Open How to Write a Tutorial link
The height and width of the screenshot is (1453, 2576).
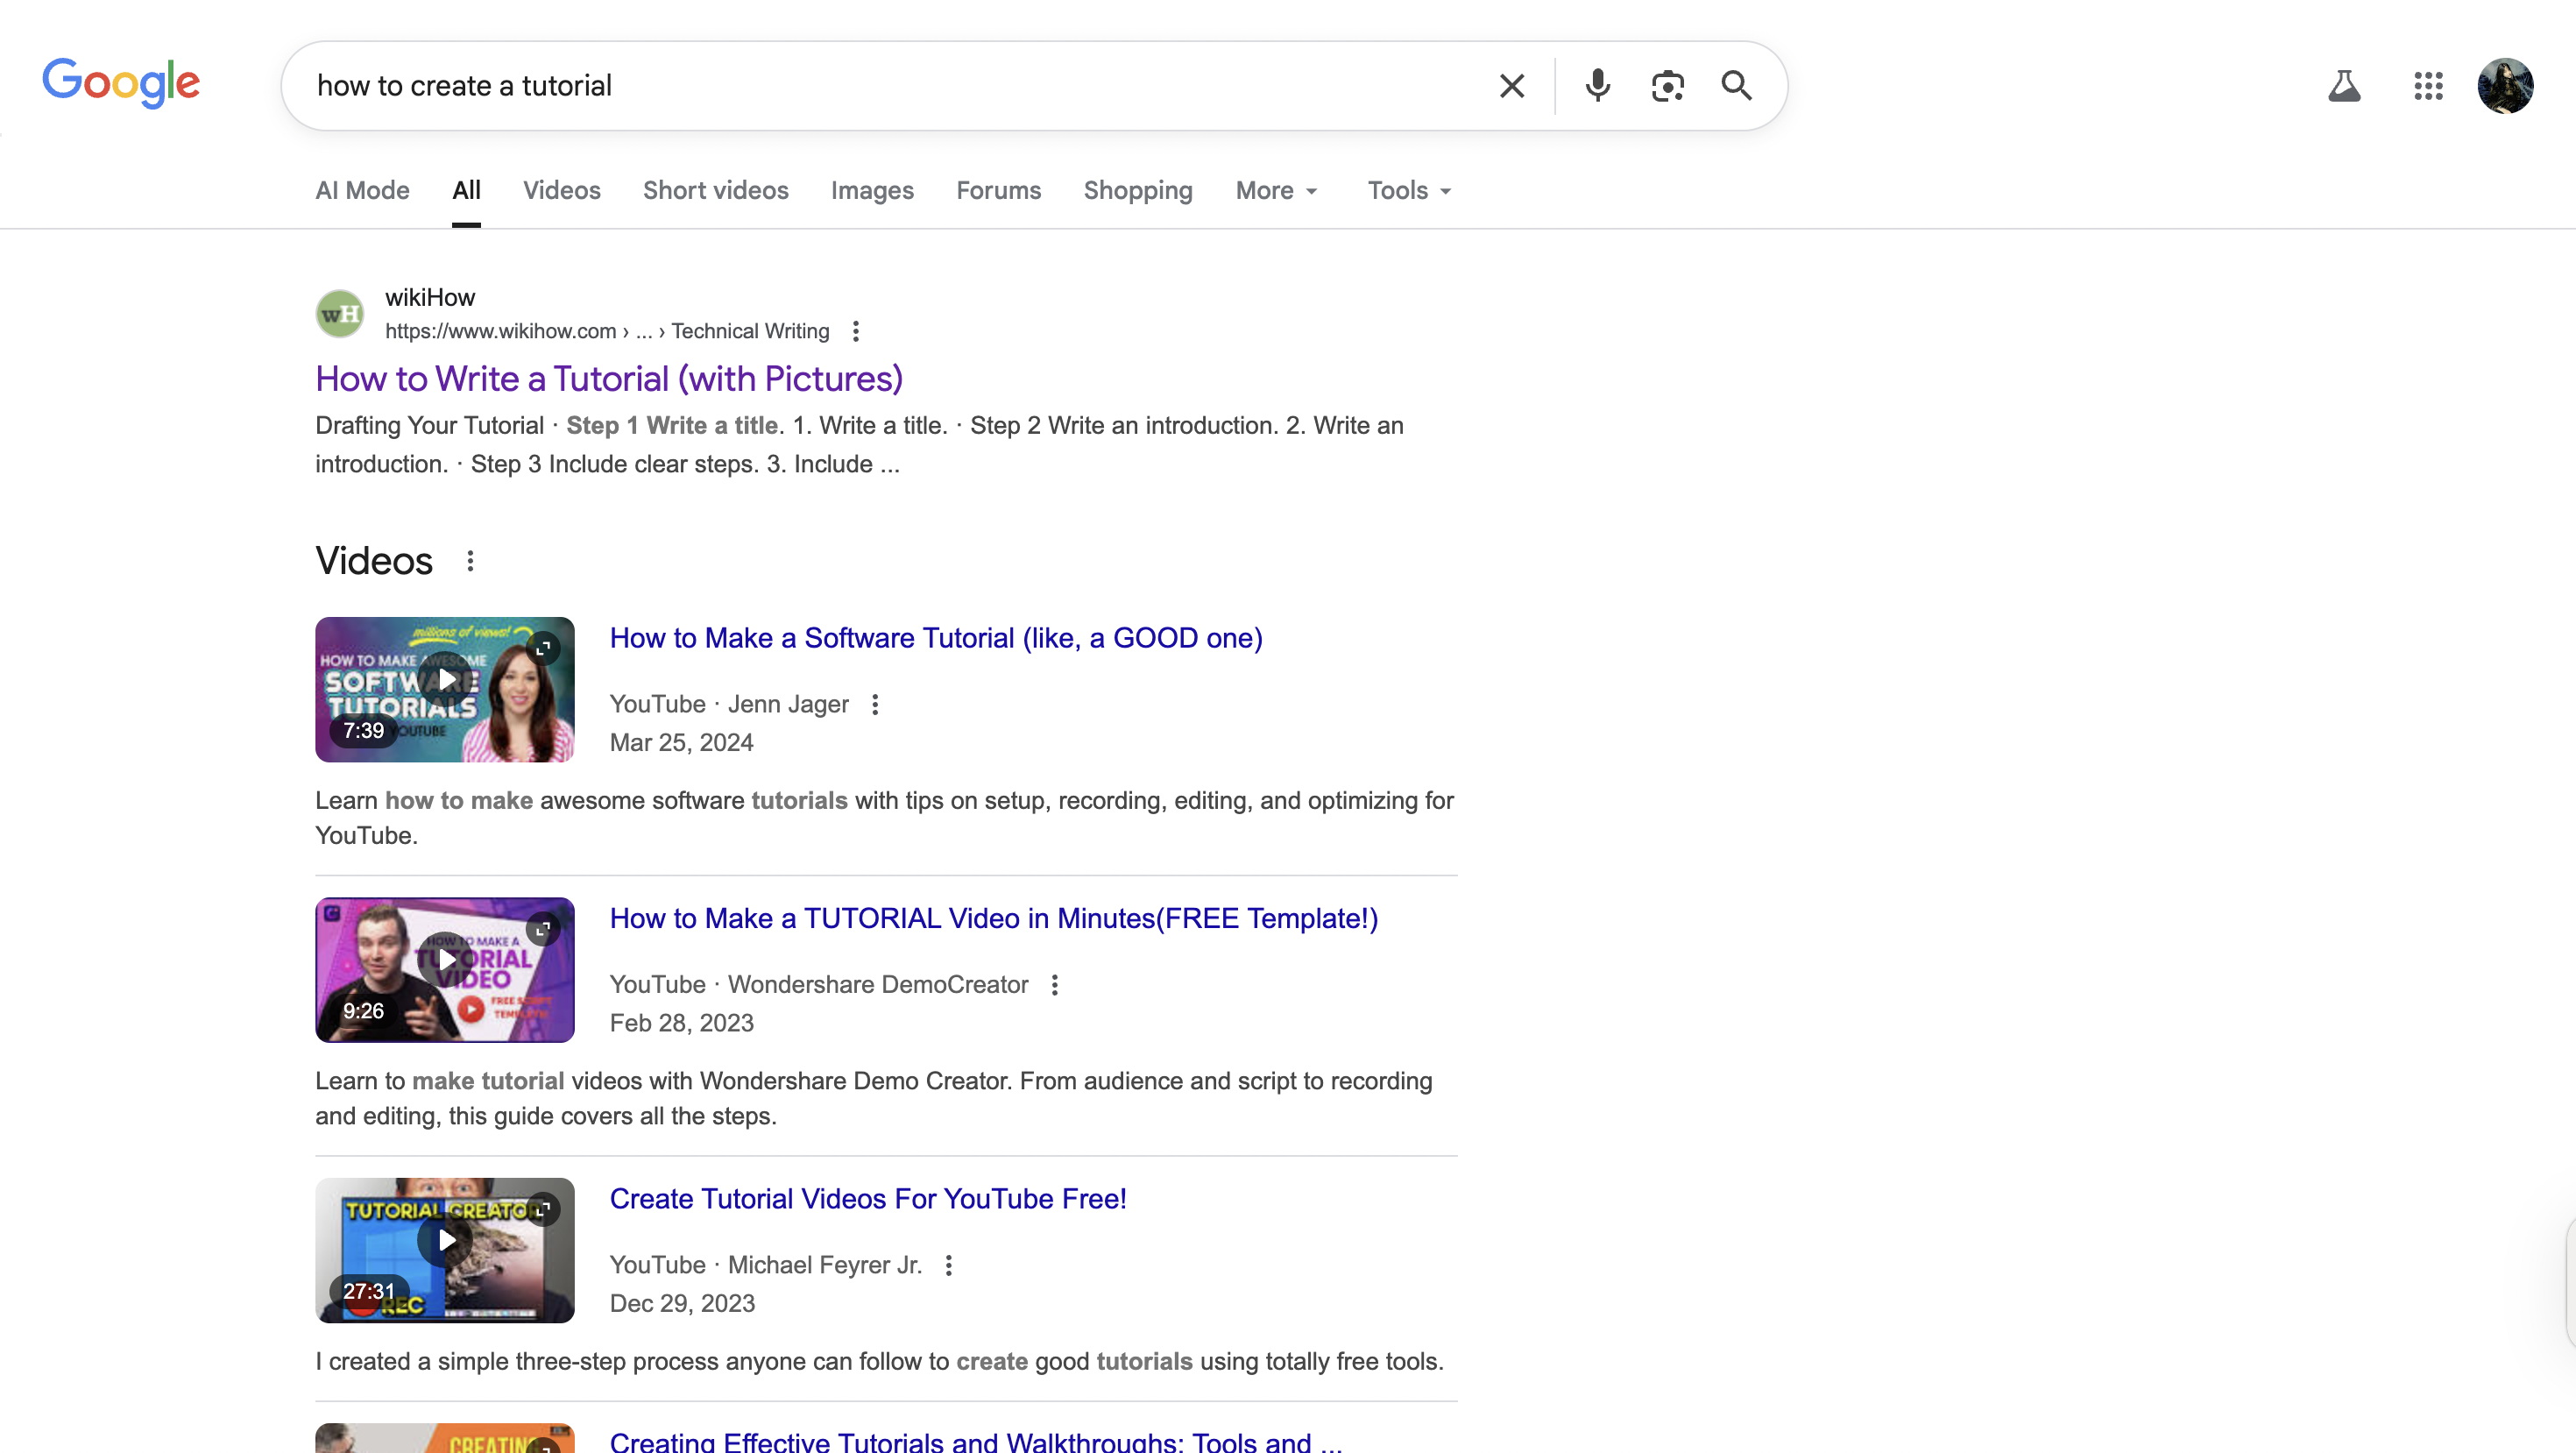coord(609,379)
